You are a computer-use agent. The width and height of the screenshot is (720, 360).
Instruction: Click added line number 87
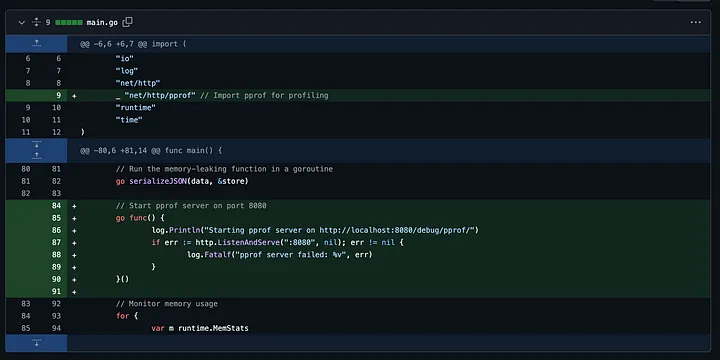pos(56,242)
